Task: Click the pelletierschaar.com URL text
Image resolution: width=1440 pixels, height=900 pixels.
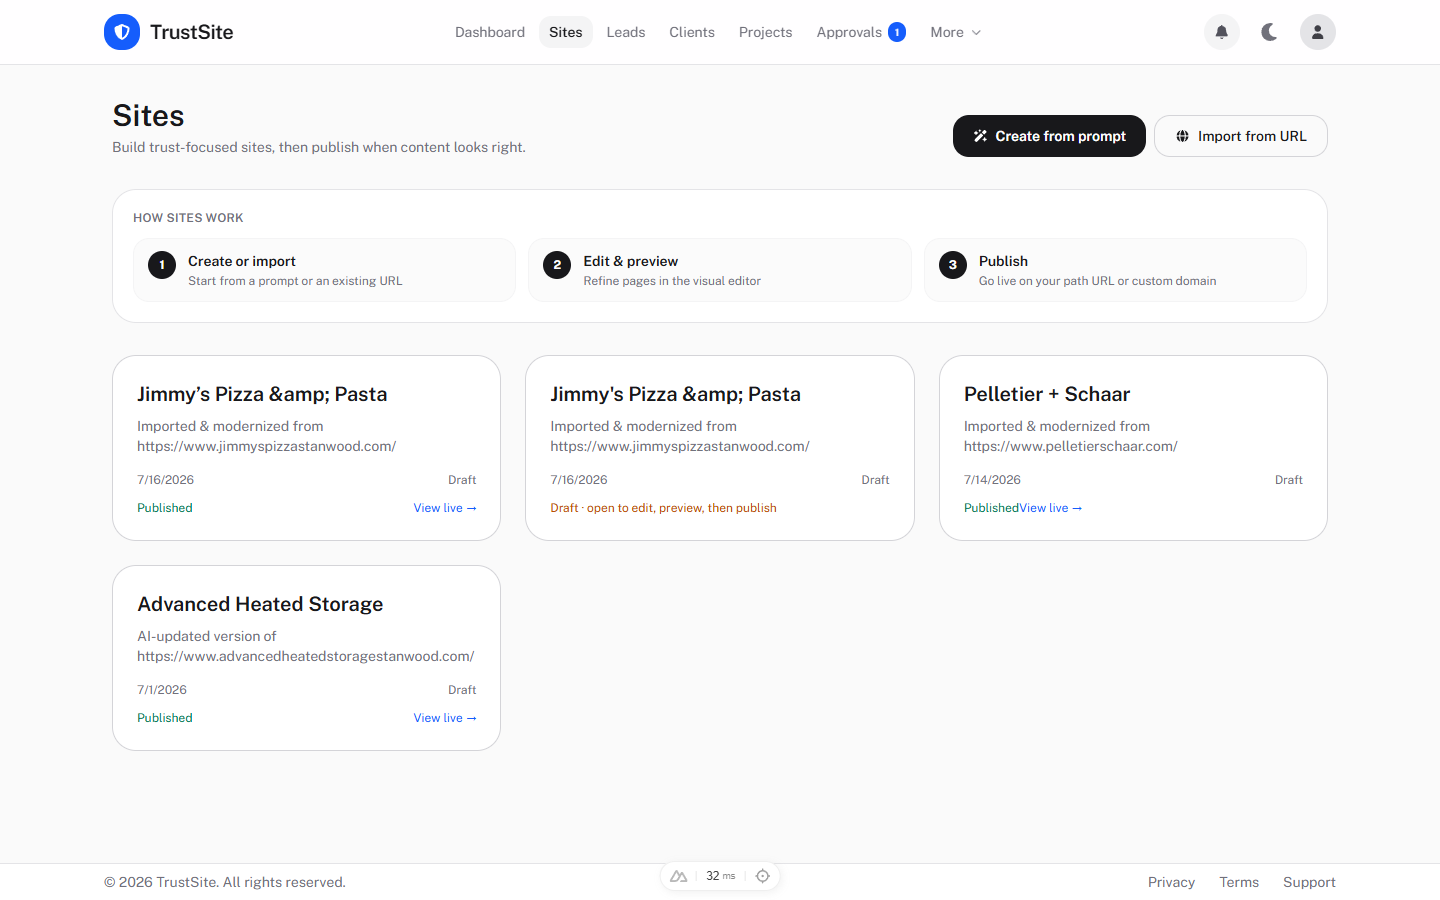Action: pyautogui.click(x=1071, y=446)
